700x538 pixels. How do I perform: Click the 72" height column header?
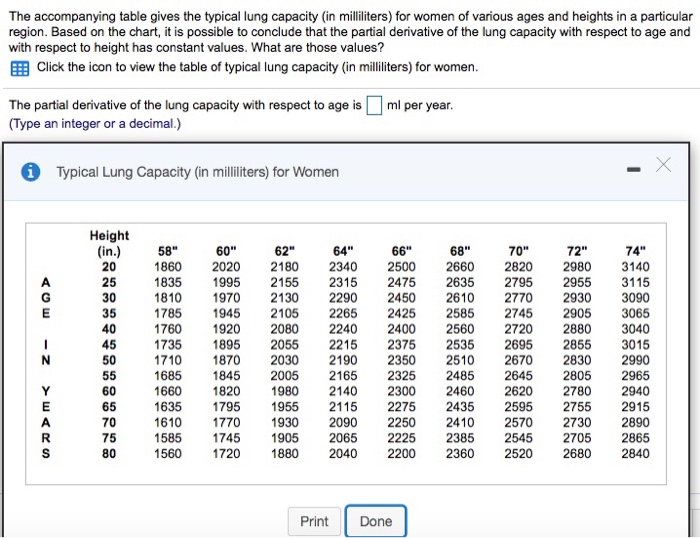[x=577, y=251]
